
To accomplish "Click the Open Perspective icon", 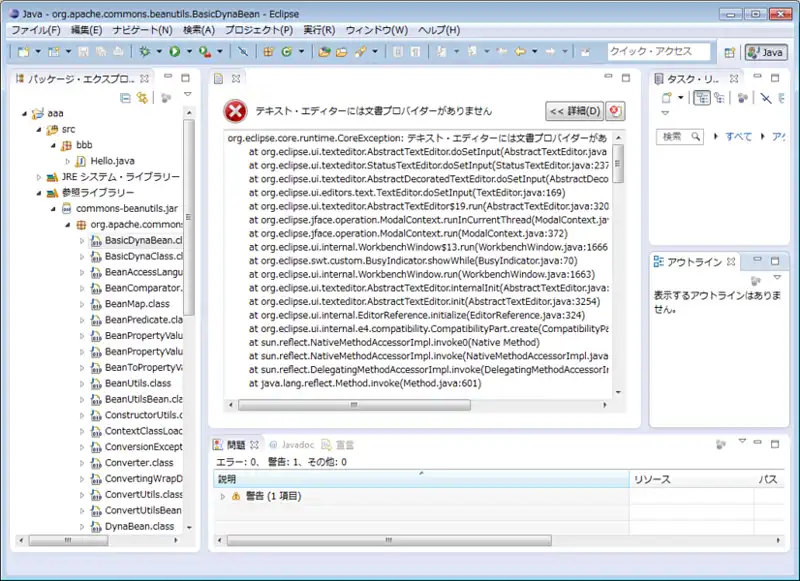I will 730,52.
